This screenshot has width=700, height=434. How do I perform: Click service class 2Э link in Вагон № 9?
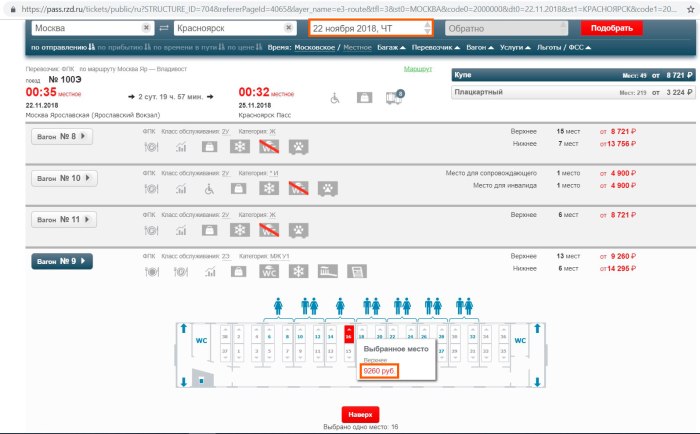tap(226, 256)
